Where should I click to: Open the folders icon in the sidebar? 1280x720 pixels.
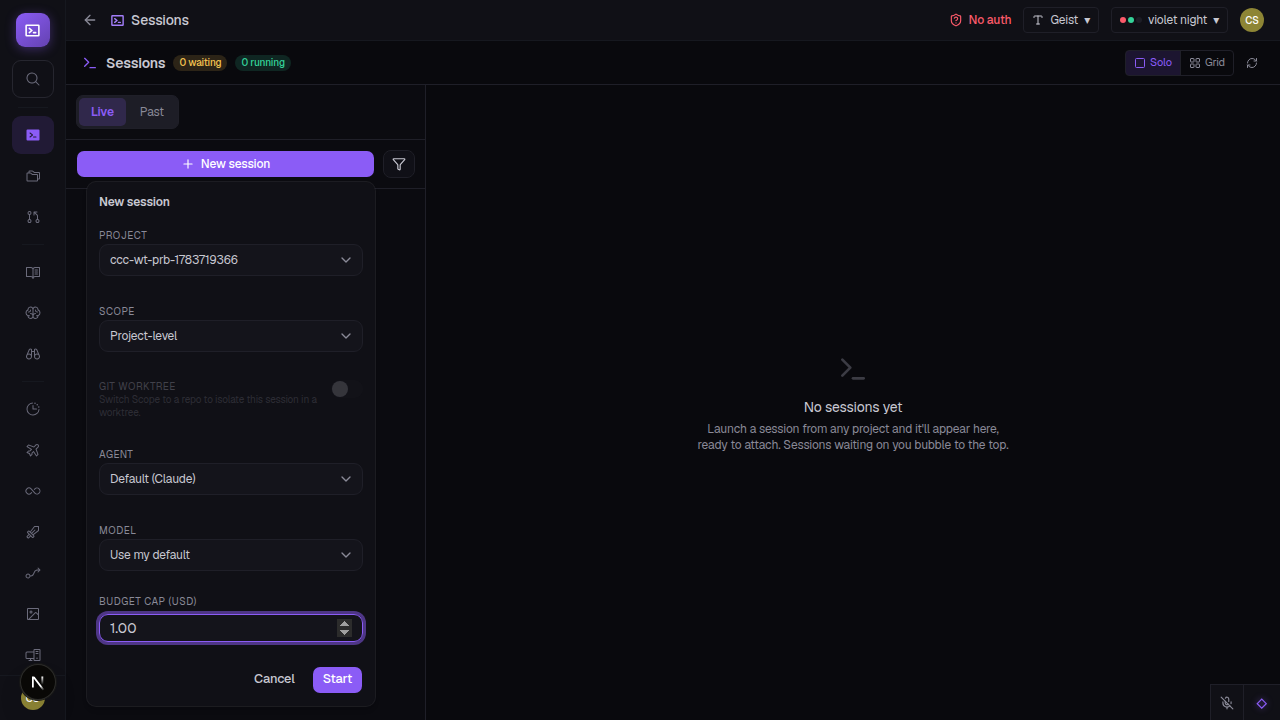(x=33, y=176)
